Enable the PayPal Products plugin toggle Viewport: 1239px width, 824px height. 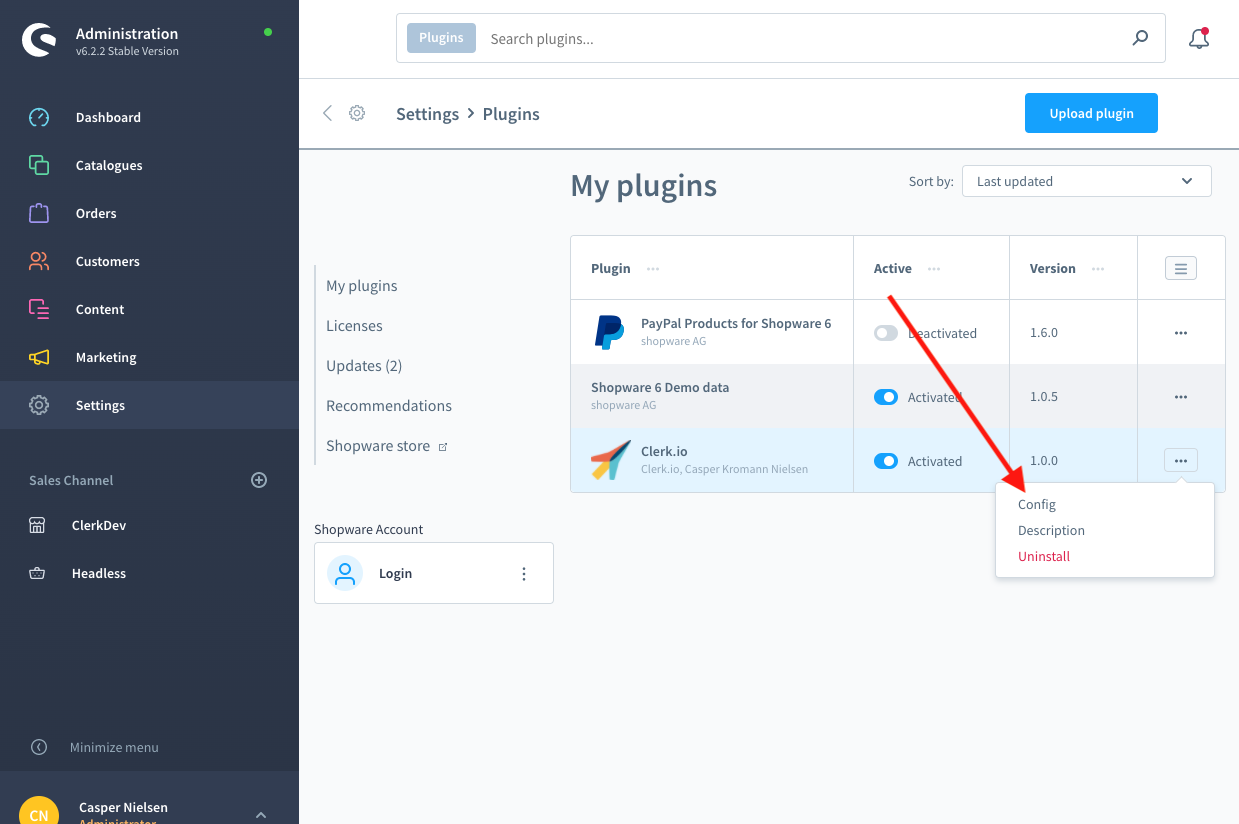(x=886, y=333)
